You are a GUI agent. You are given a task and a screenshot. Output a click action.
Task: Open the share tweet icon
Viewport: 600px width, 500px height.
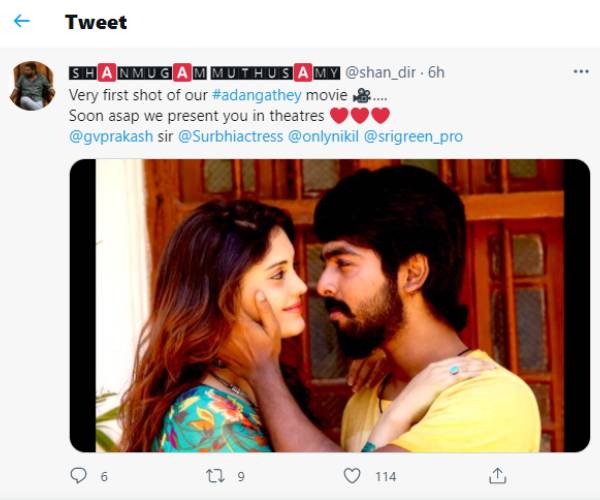(x=498, y=476)
